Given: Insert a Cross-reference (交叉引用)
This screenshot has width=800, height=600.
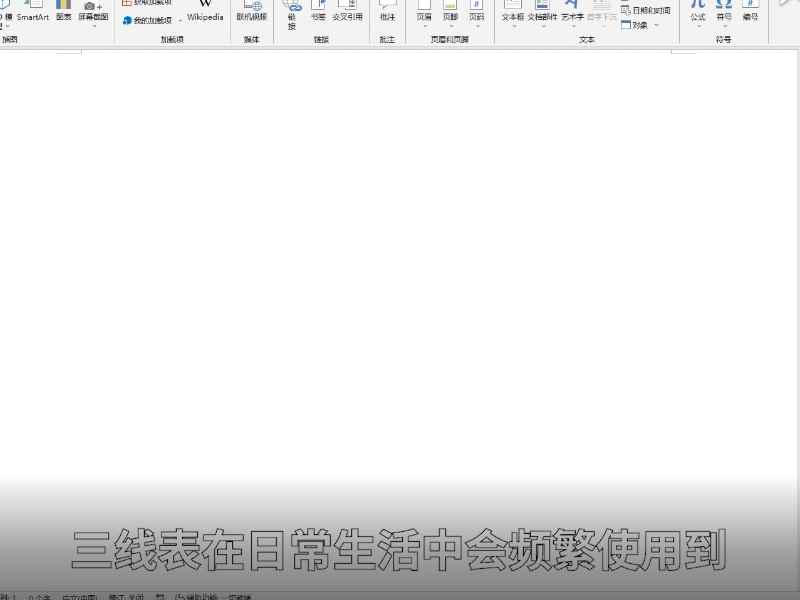Looking at the screenshot, I should [x=347, y=12].
